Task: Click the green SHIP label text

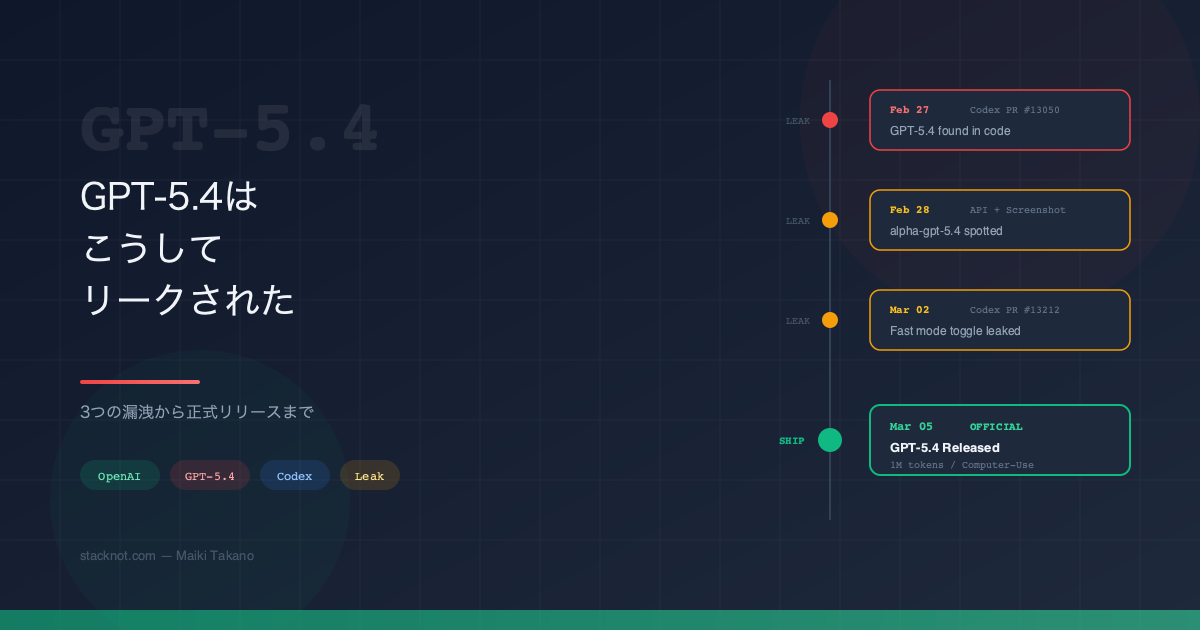Action: click(x=792, y=441)
